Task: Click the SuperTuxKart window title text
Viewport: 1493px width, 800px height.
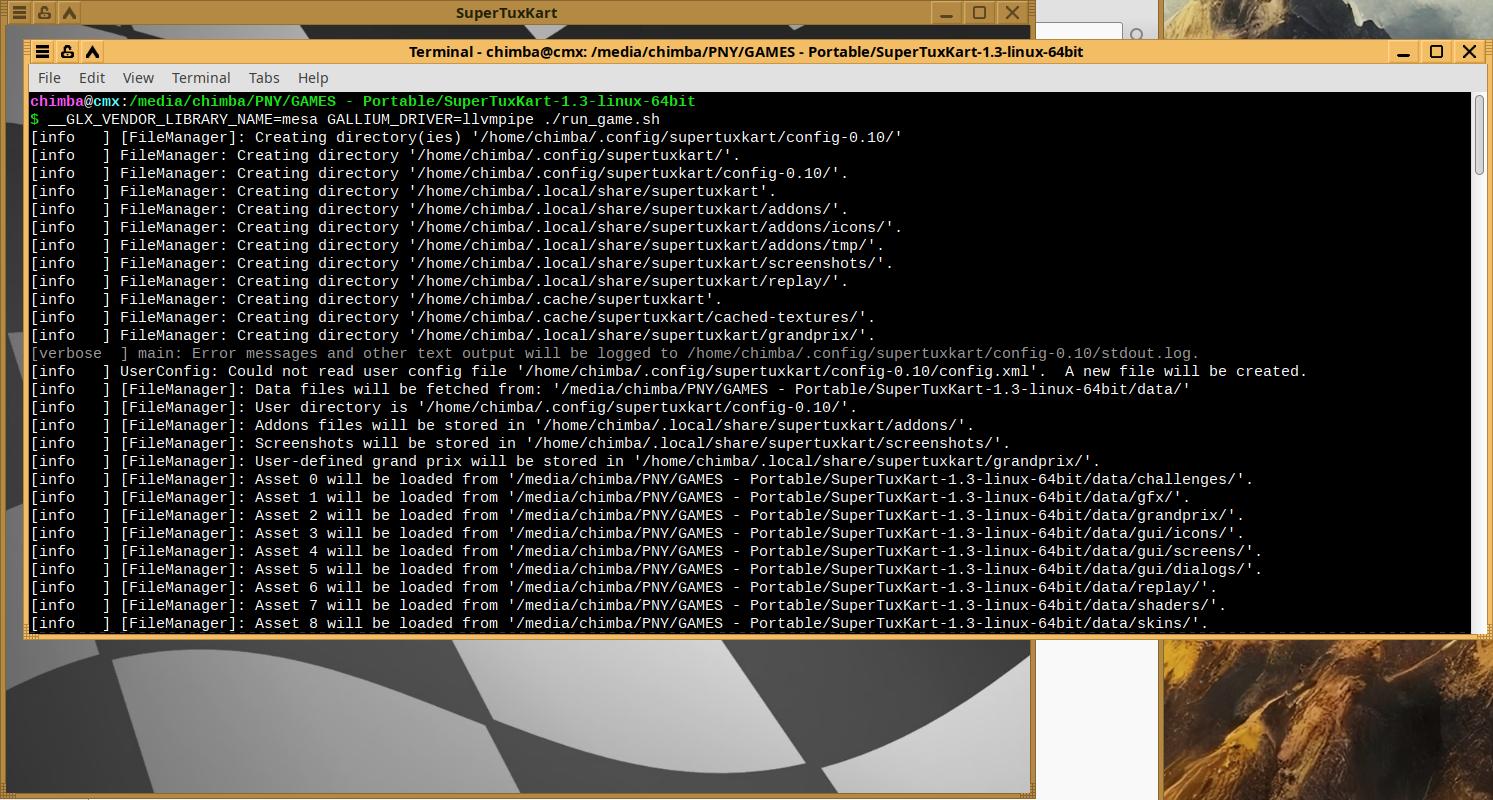Action: [x=507, y=13]
